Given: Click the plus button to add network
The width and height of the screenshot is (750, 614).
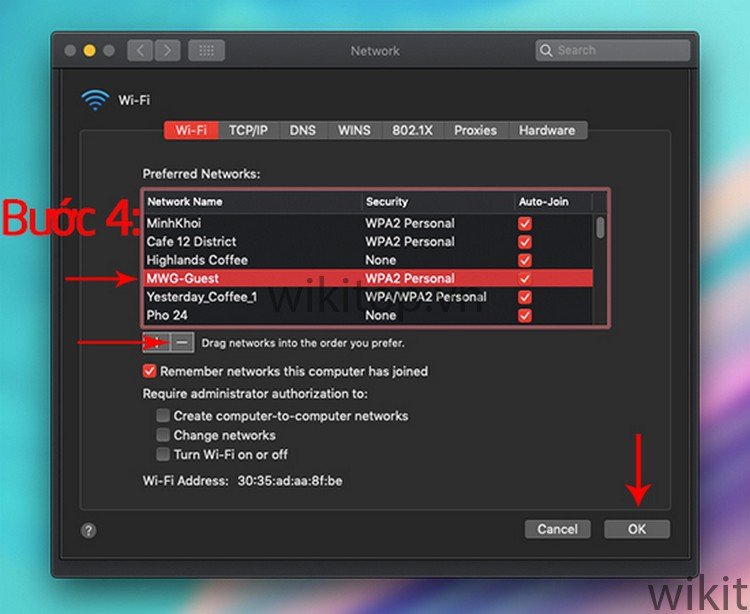Looking at the screenshot, I should click(x=157, y=342).
